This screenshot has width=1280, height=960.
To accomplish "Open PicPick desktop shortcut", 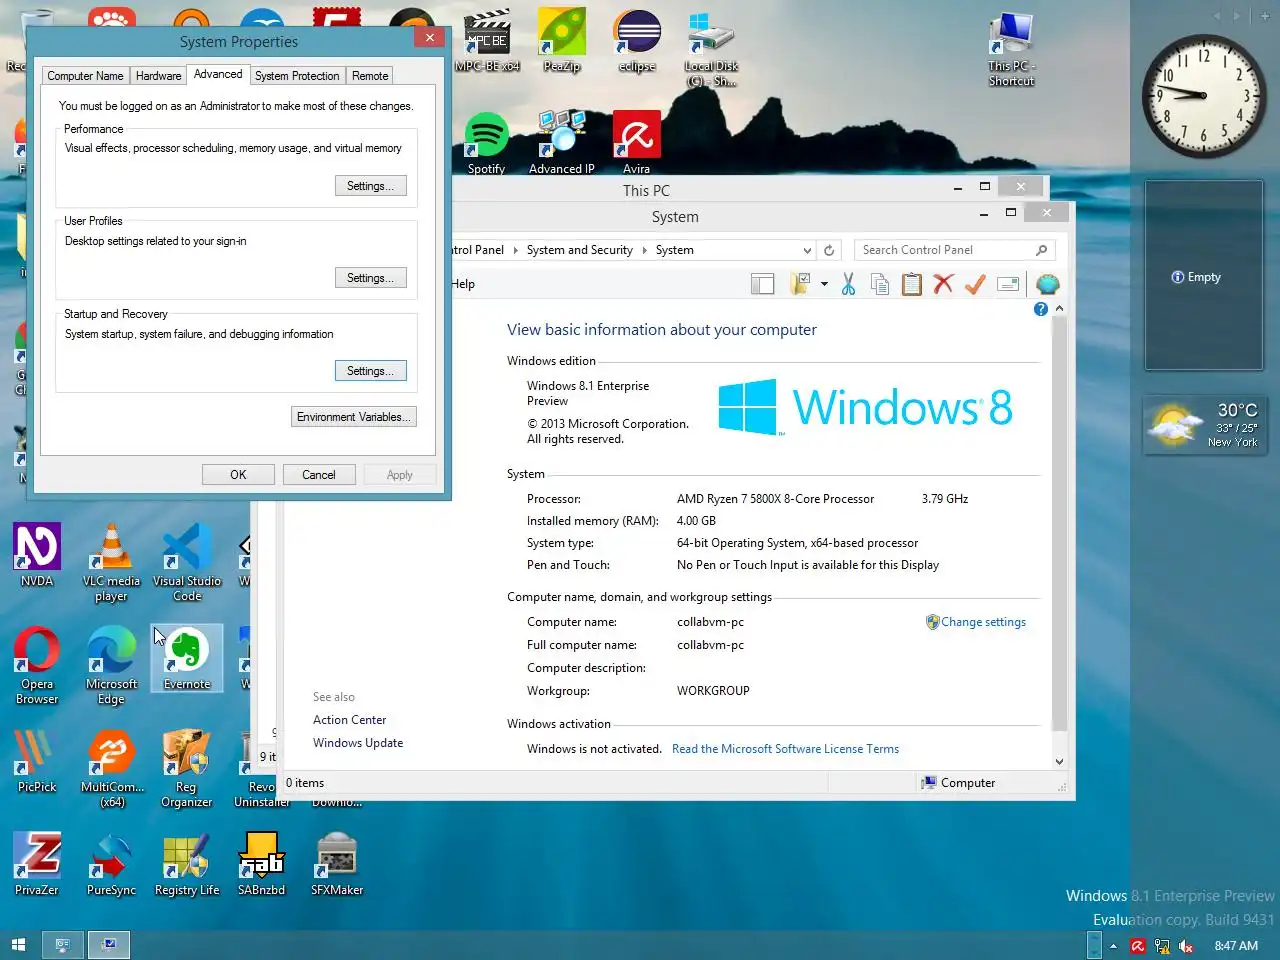I will [37, 761].
